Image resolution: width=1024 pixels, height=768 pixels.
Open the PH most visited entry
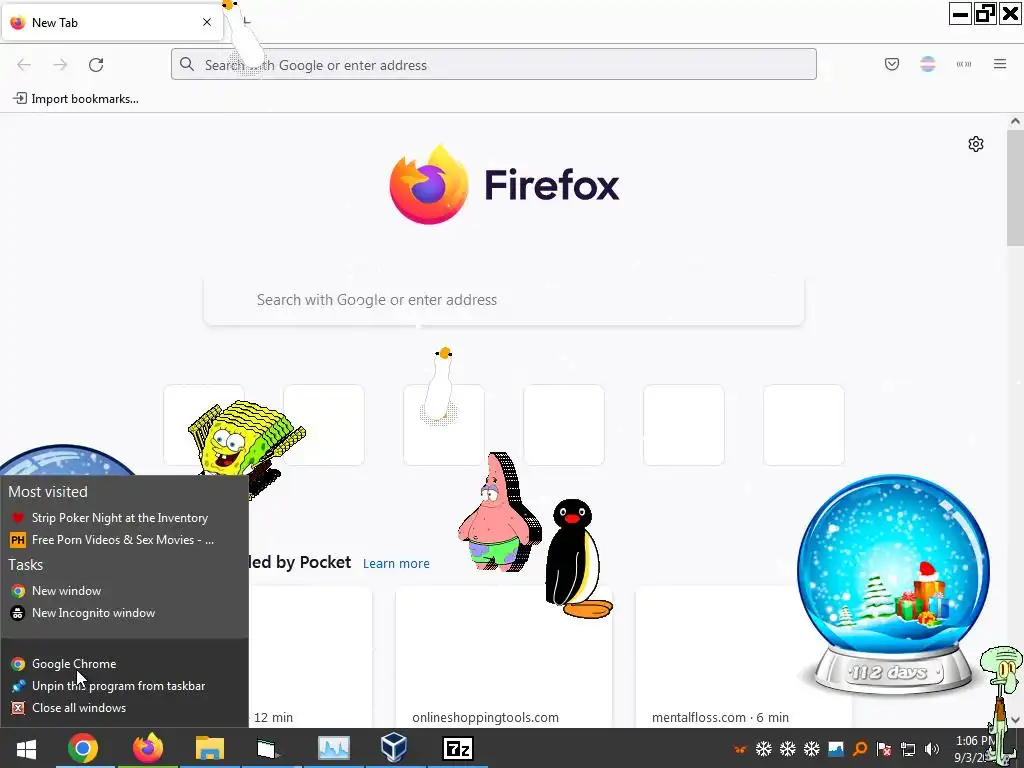click(x=124, y=540)
